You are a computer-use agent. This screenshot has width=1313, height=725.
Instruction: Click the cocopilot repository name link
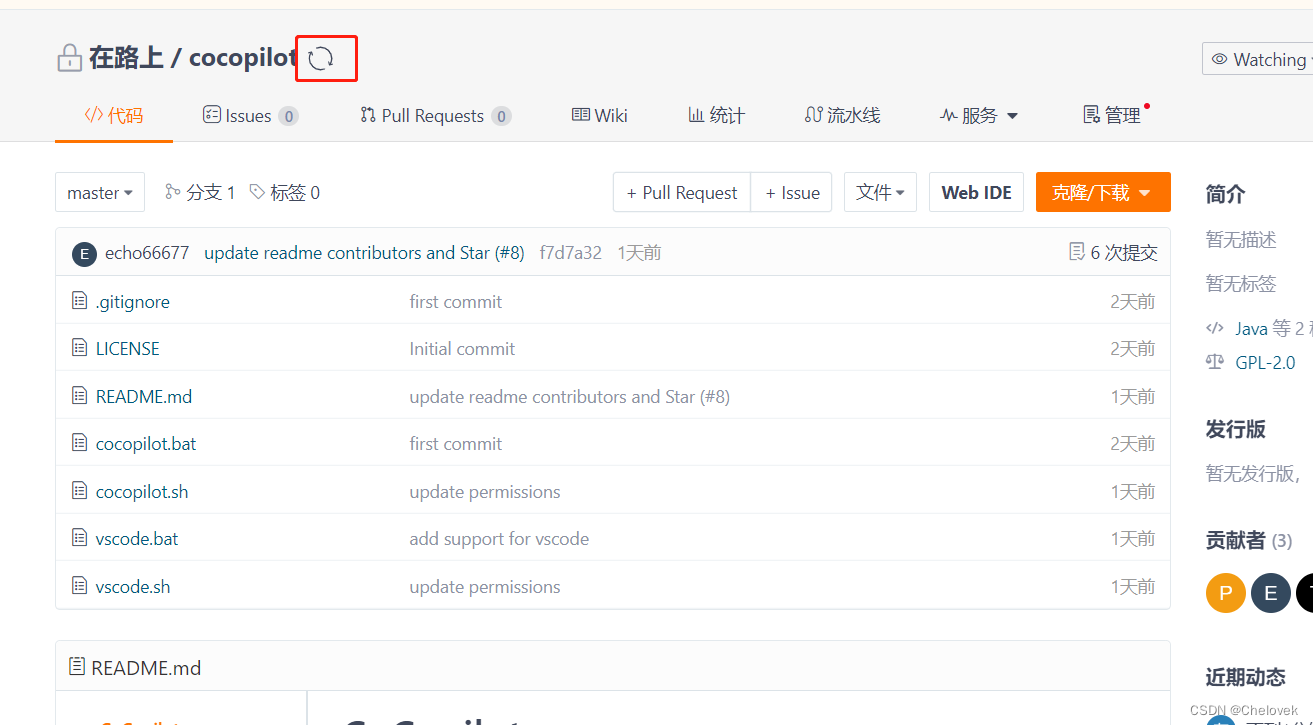(x=243, y=58)
